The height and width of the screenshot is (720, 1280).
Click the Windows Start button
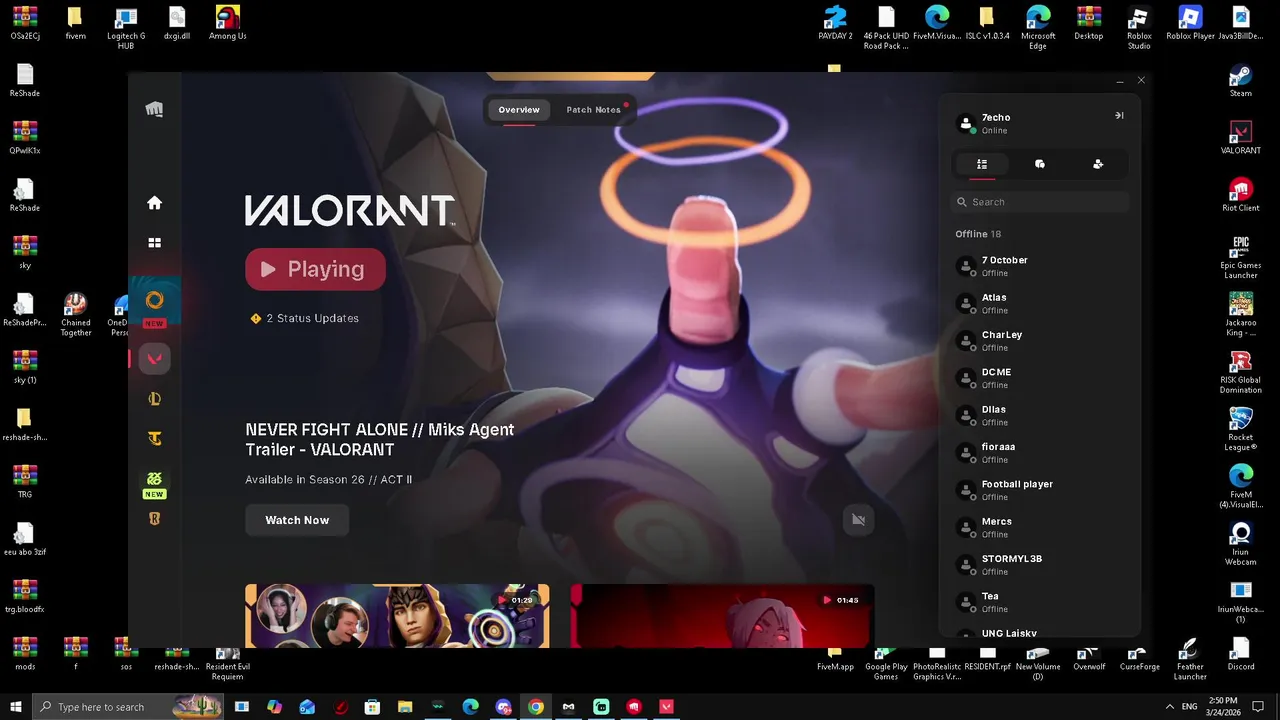coord(16,707)
